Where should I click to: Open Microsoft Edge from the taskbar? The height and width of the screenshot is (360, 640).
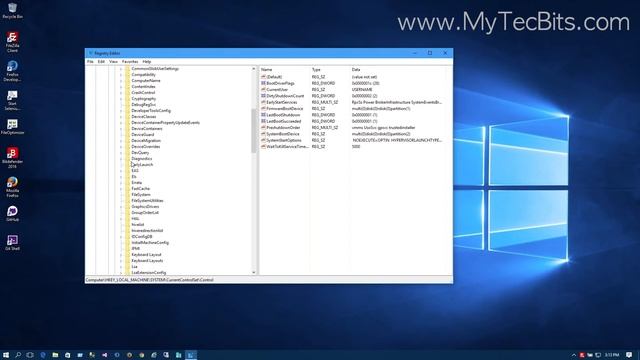click(x=43, y=355)
